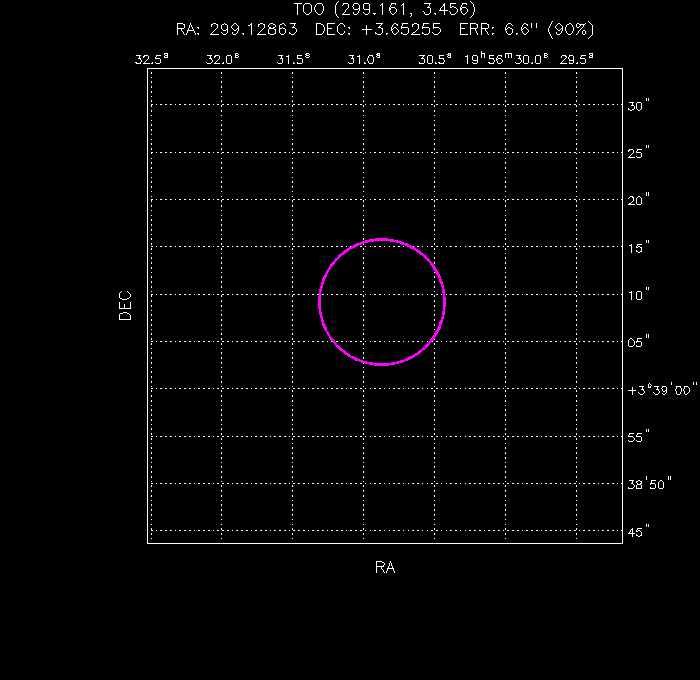Click the 15" declination tick label
The width and height of the screenshot is (700, 680).
point(638,248)
